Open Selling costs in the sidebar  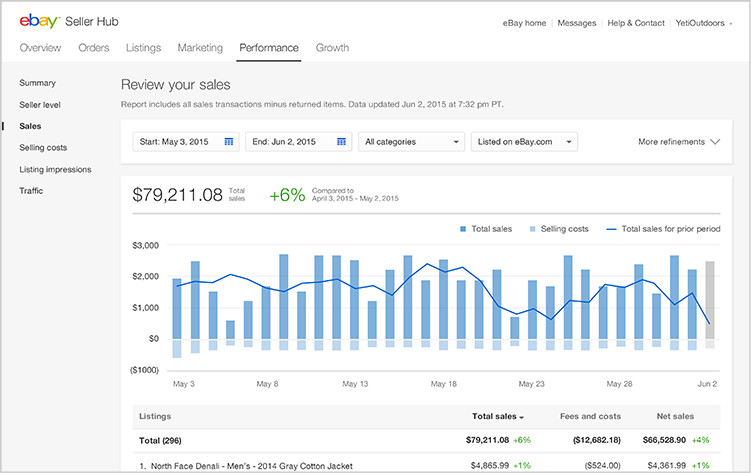point(43,148)
